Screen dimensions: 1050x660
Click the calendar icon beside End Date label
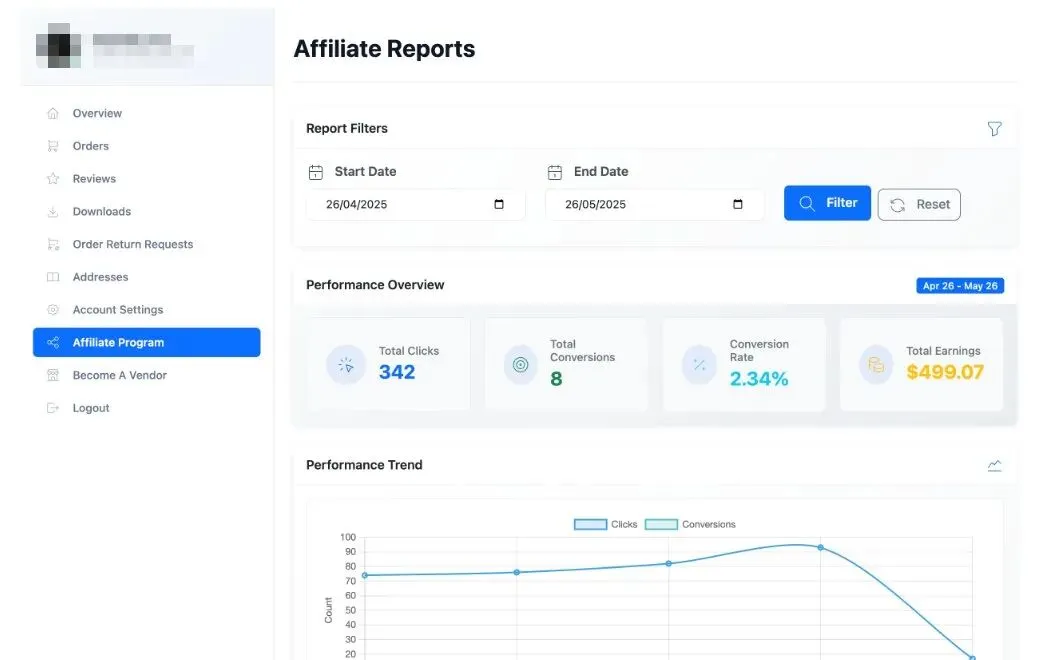(x=554, y=172)
